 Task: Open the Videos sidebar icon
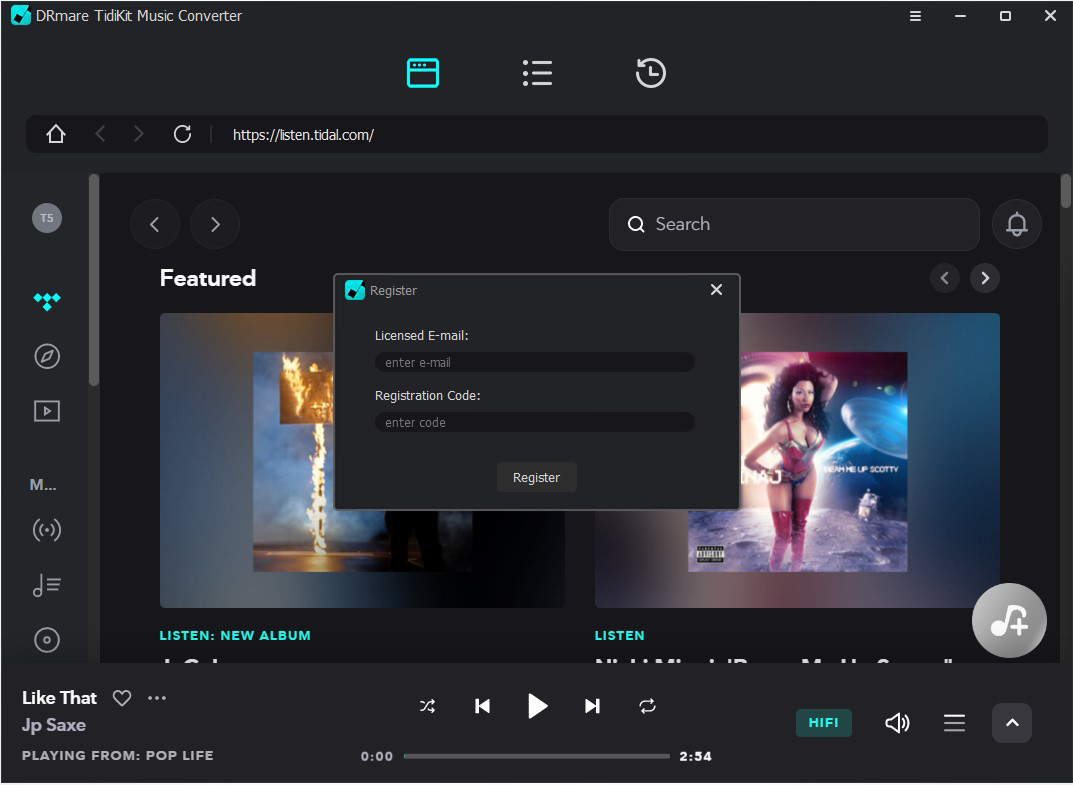47,411
